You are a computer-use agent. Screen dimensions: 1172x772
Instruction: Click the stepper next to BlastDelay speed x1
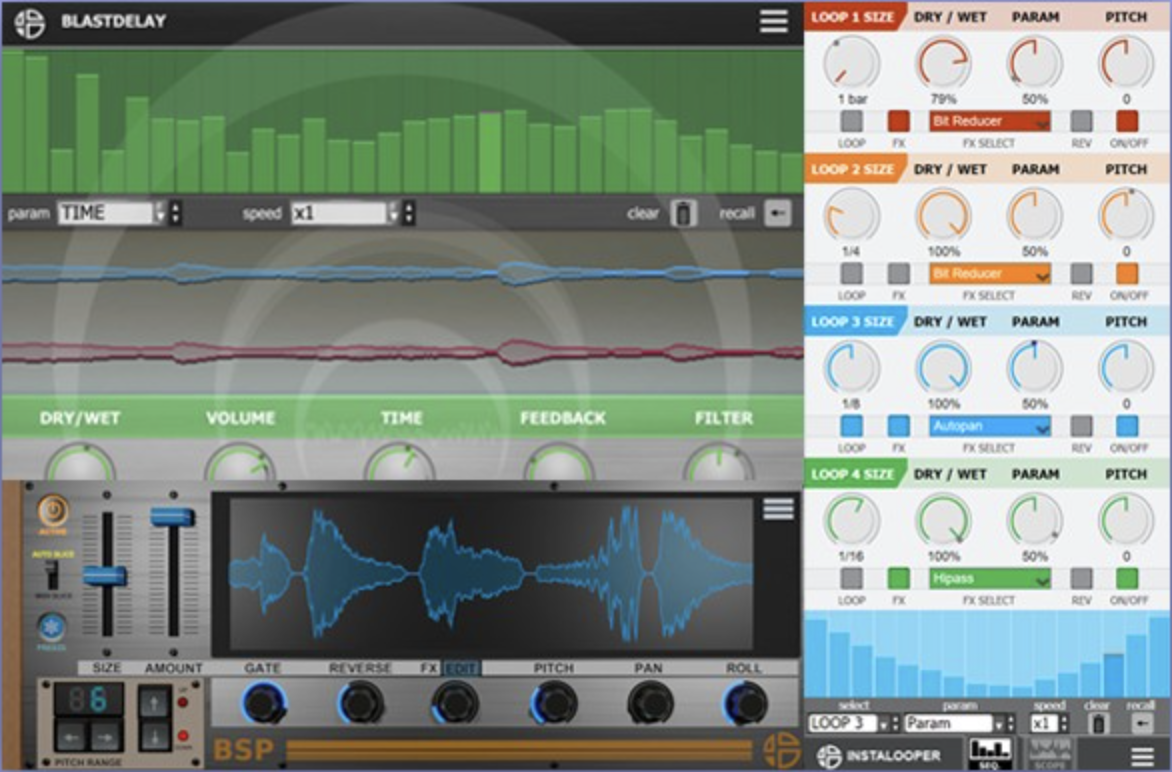409,213
